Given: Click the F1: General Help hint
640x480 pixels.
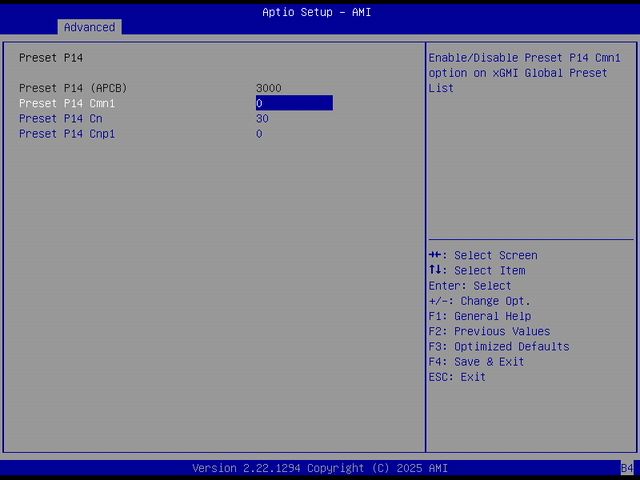Looking at the screenshot, I should (x=480, y=316).
